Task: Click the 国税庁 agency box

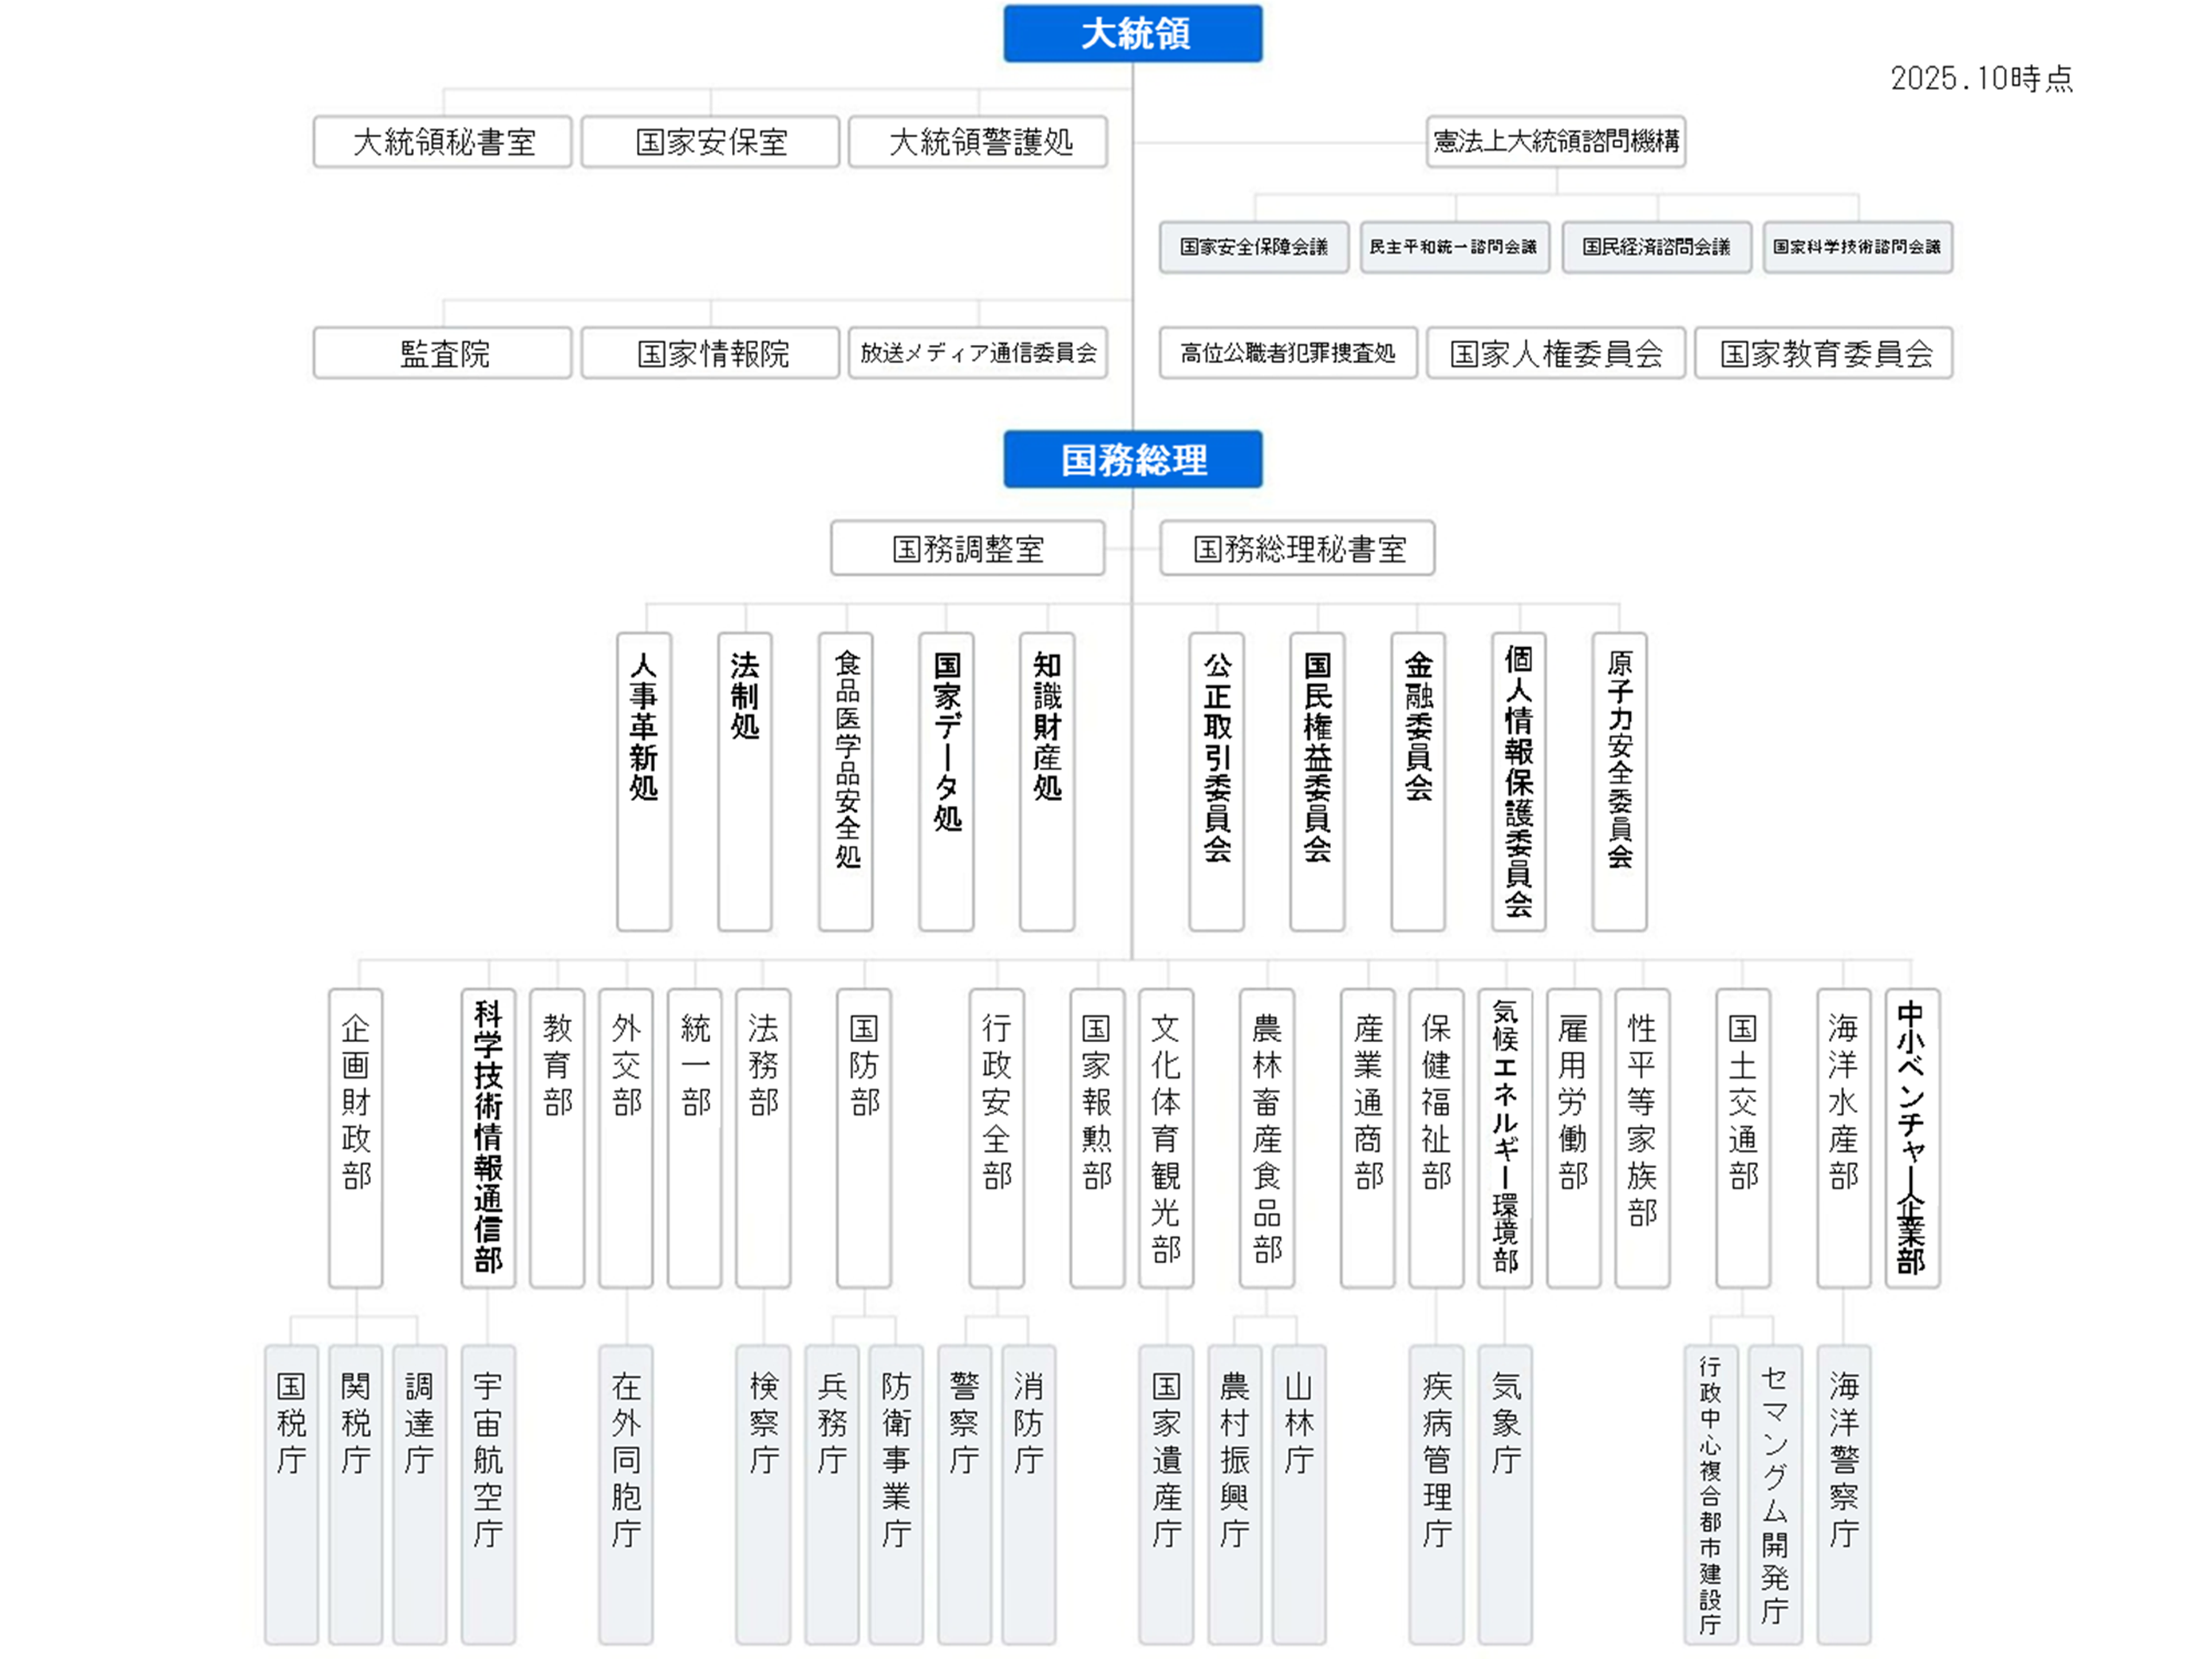Action: pos(291,1493)
